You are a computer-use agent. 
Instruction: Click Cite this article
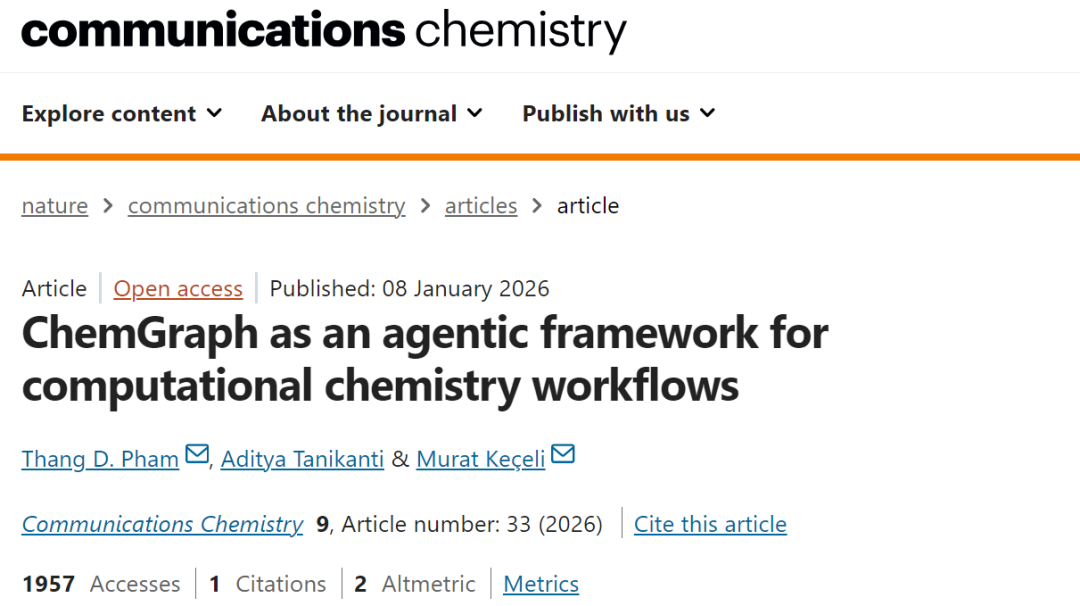tap(710, 524)
